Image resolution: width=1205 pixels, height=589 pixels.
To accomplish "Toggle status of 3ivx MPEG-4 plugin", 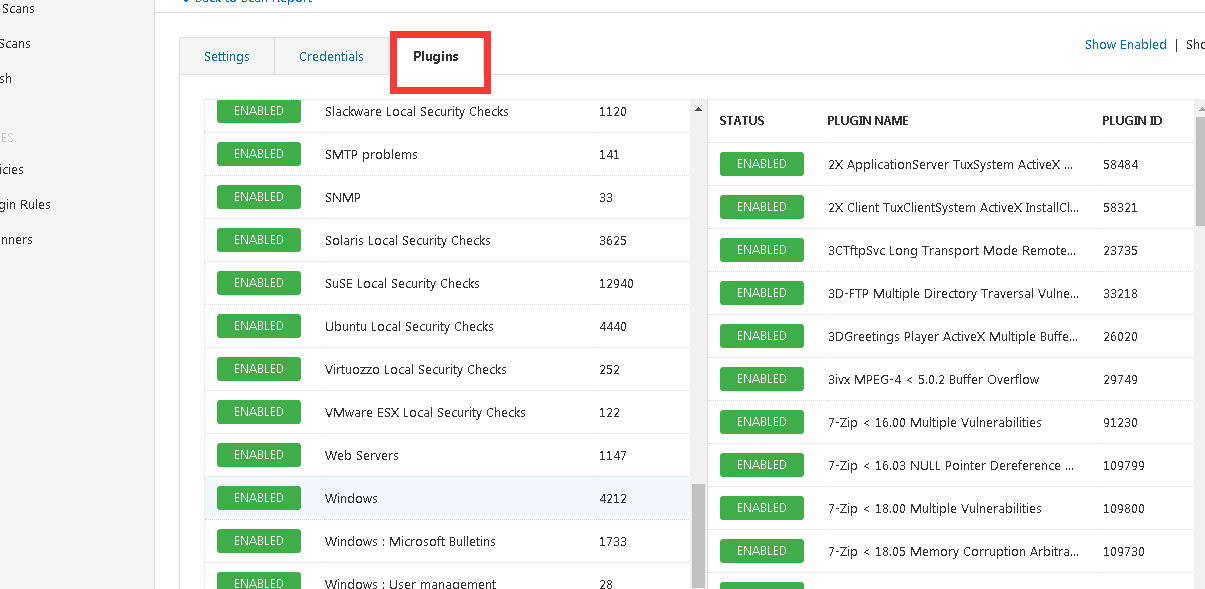I will click(x=762, y=379).
